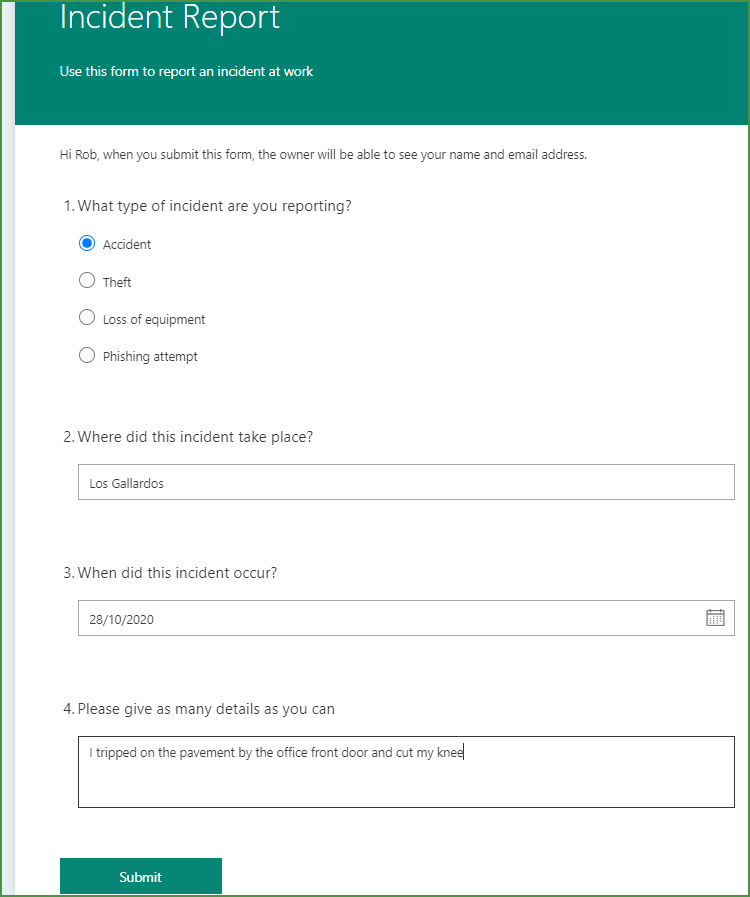Click the 'Loss of equipment' label text

pyautogui.click(x=154, y=319)
